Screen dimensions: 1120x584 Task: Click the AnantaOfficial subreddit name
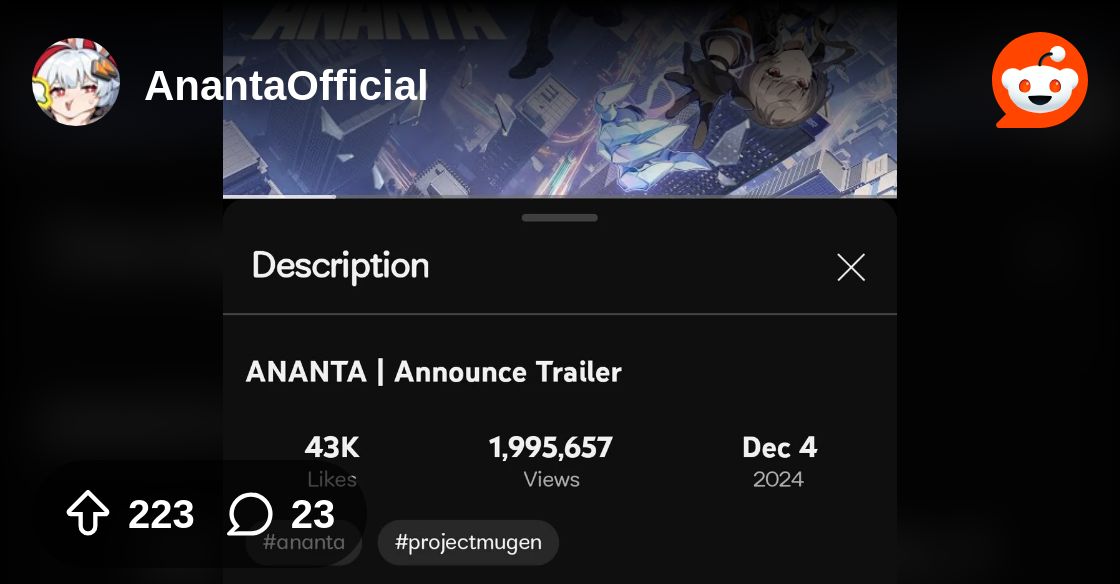286,86
